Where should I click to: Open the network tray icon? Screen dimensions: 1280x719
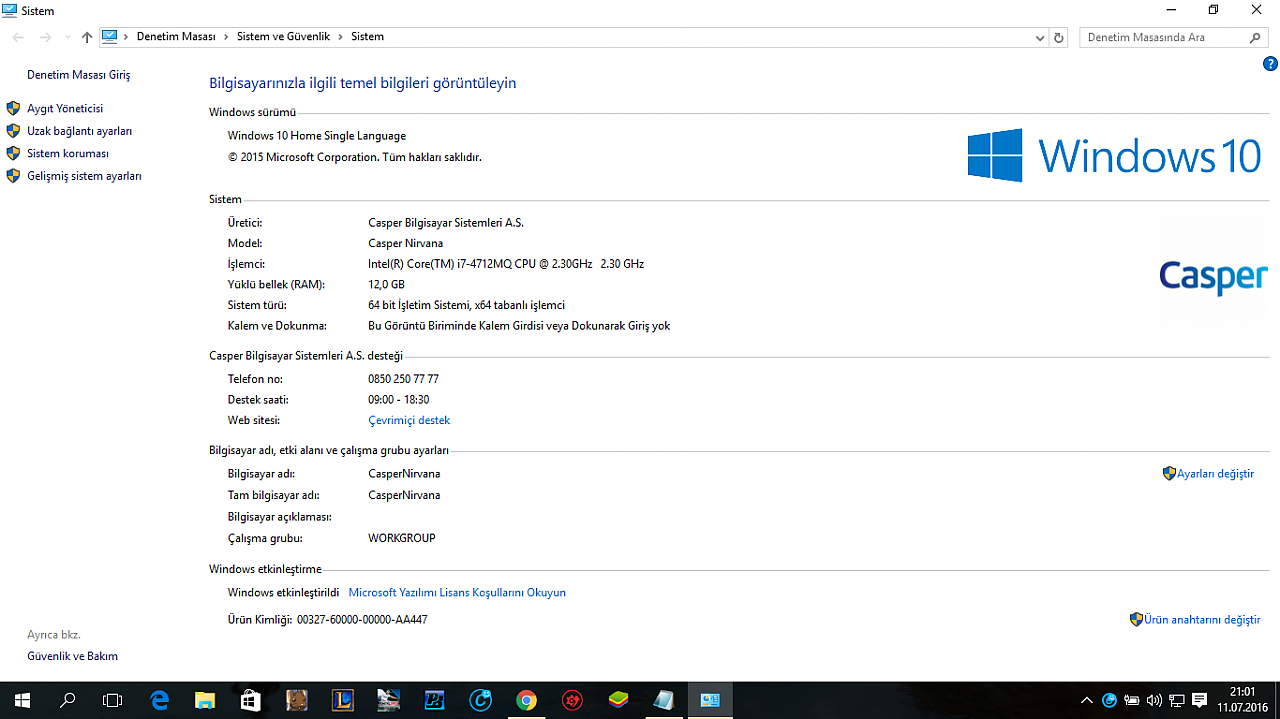click(x=1177, y=701)
